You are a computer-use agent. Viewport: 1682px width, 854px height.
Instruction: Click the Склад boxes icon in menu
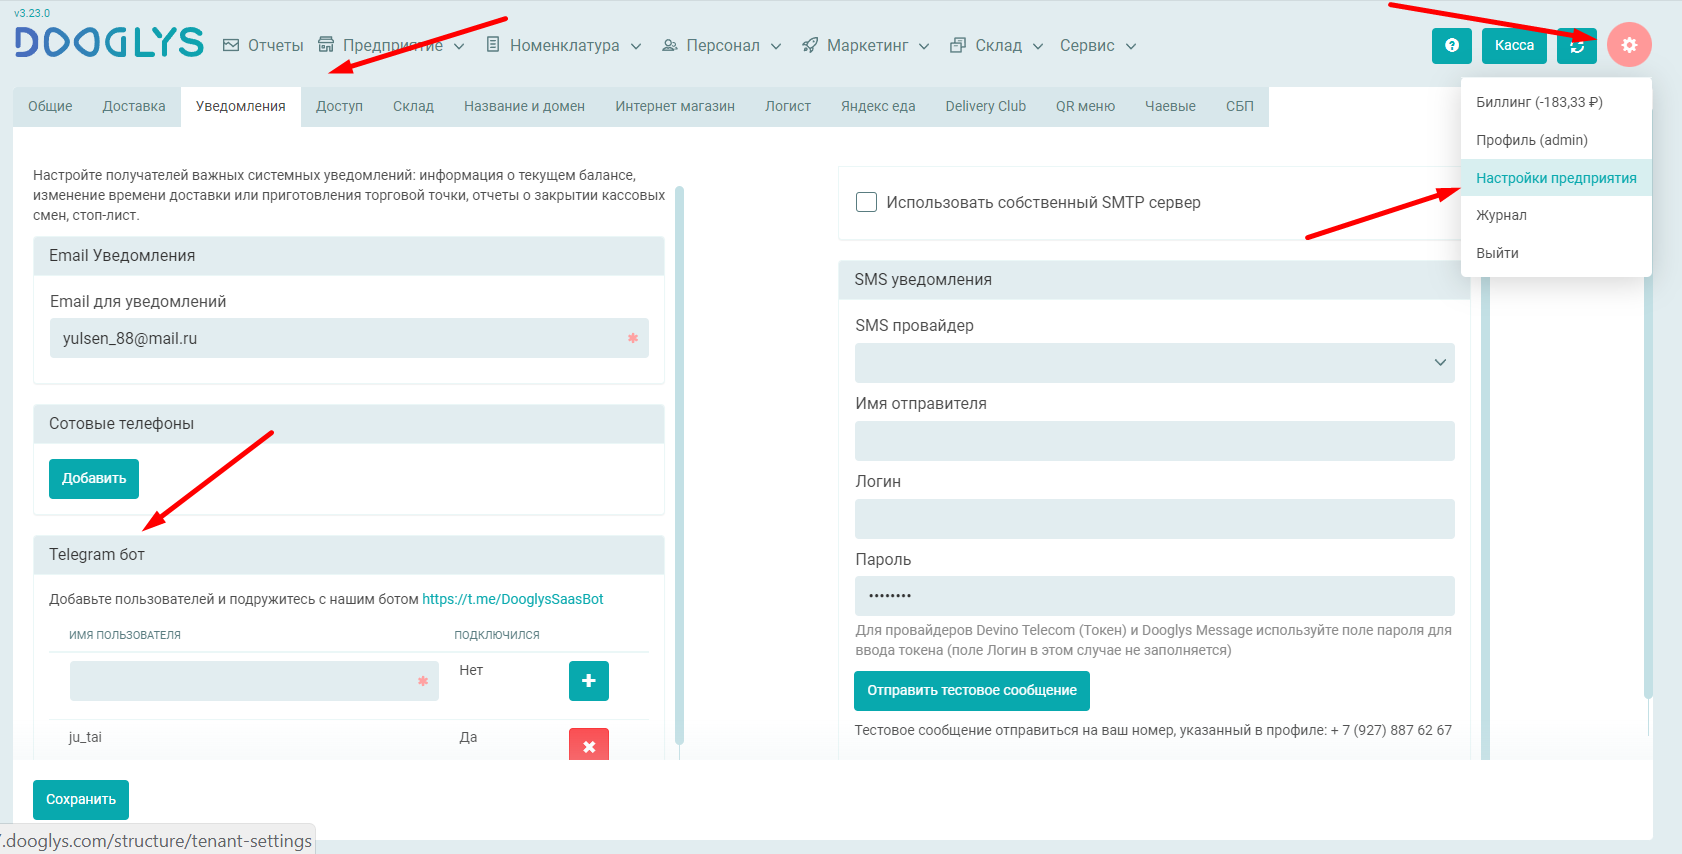click(958, 45)
